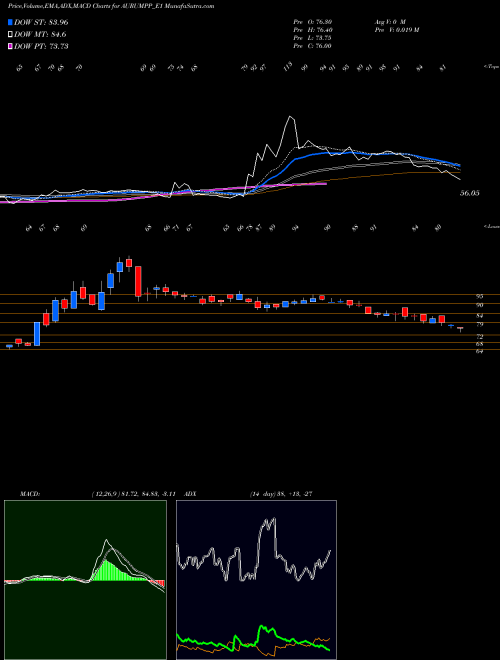Click the 'Pre H: 76.40' high value

pos(312,30)
